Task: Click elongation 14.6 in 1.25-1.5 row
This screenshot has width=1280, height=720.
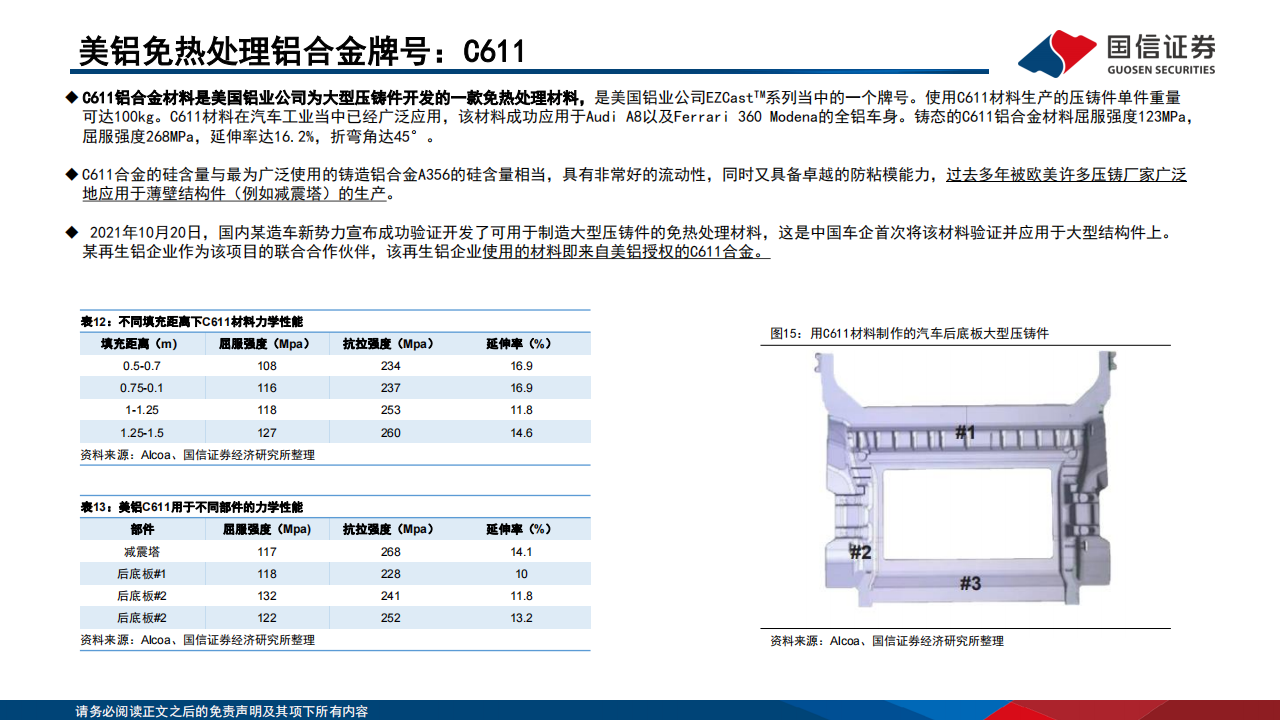Action: pos(521,433)
